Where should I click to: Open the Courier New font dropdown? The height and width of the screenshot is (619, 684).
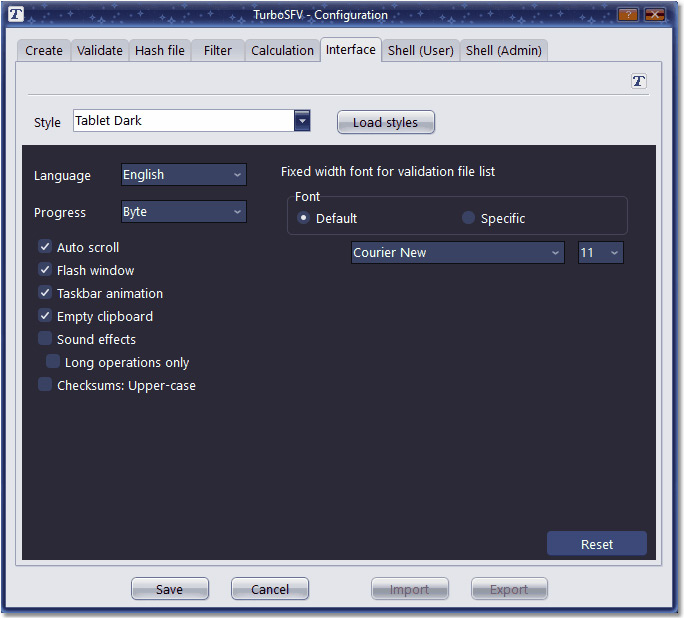[458, 253]
